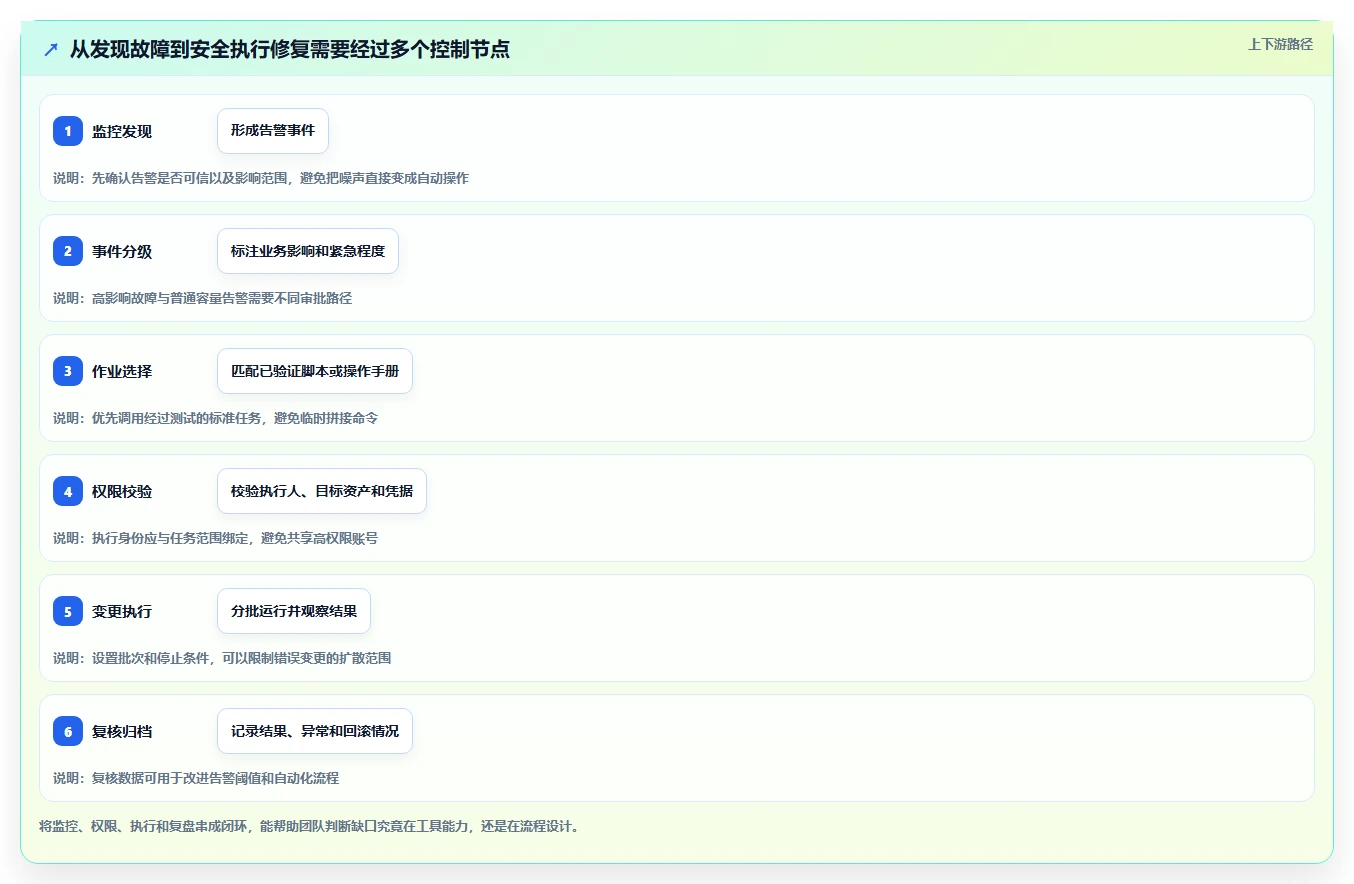Screen dimensions: 1354x884
Task: Select the 匹配已验证脚本或操作手册 chip
Action: [x=315, y=371]
